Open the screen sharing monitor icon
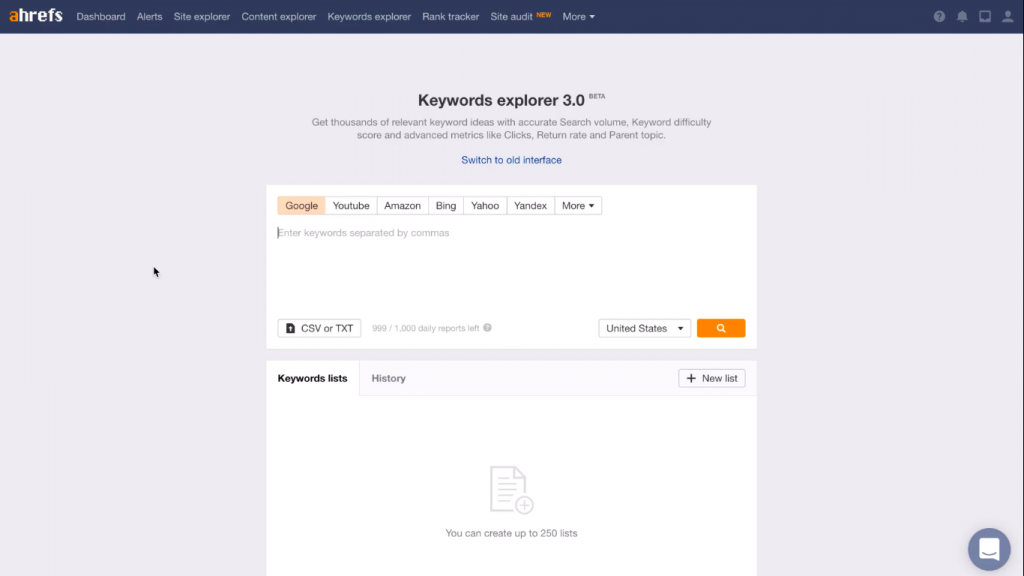 pos(984,16)
